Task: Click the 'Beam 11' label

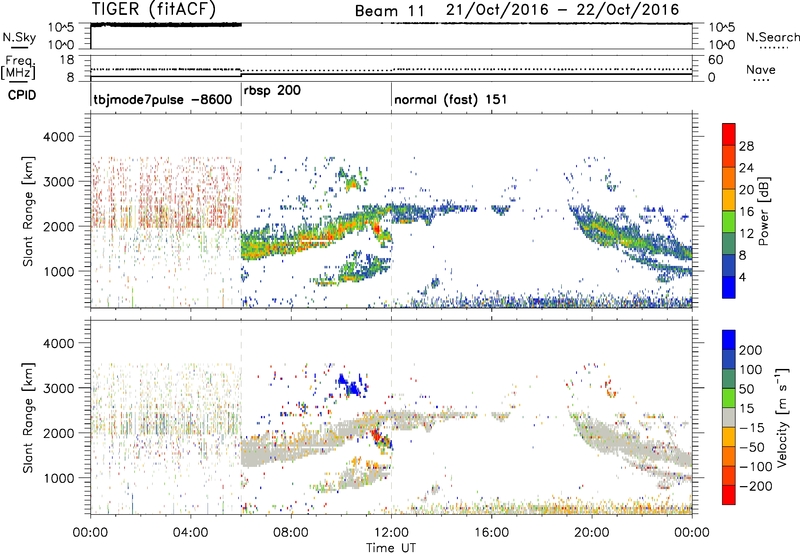Action: pyautogui.click(x=389, y=11)
